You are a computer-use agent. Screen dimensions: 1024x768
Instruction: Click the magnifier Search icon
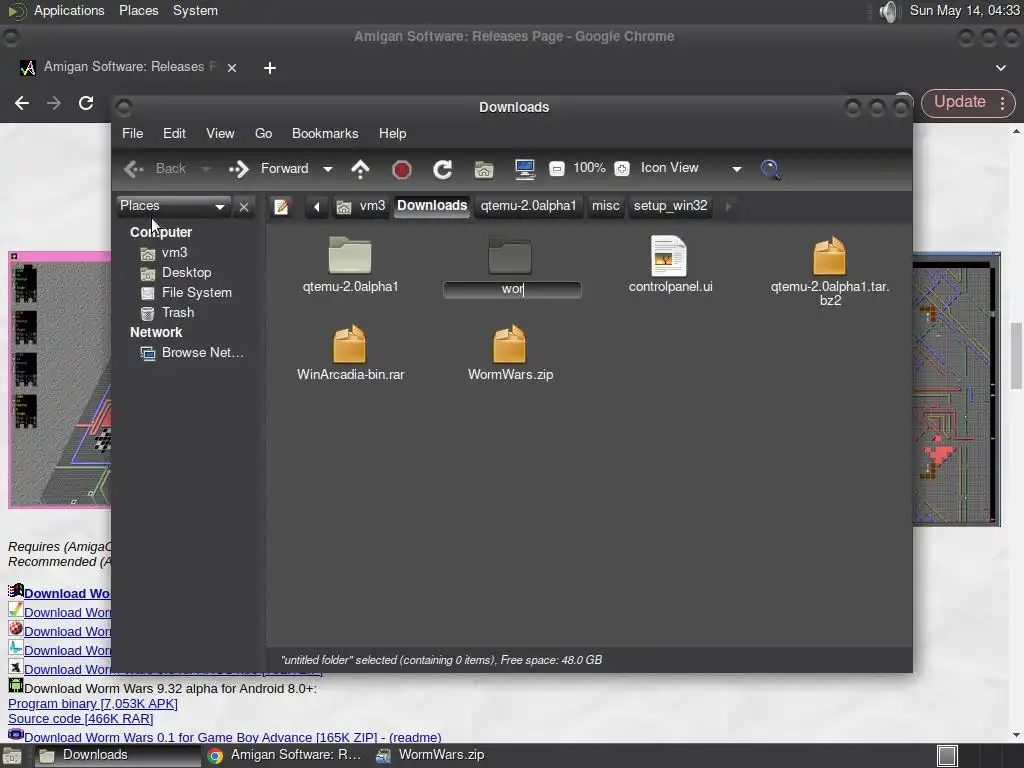point(771,169)
